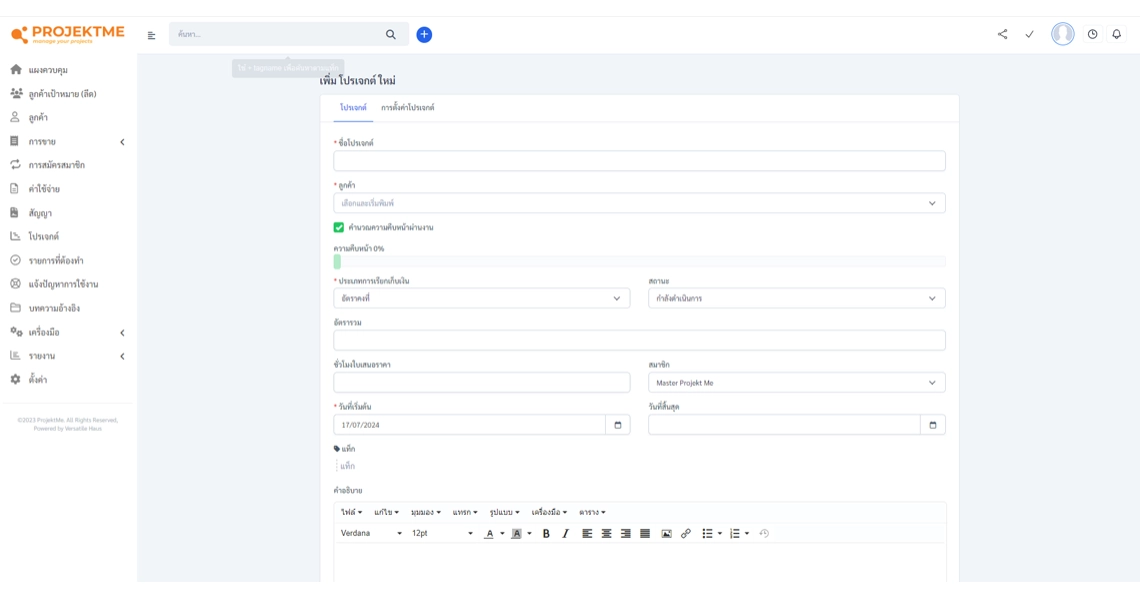Open the share icon in top bar
The width and height of the screenshot is (1140, 597).
pos(1002,34)
